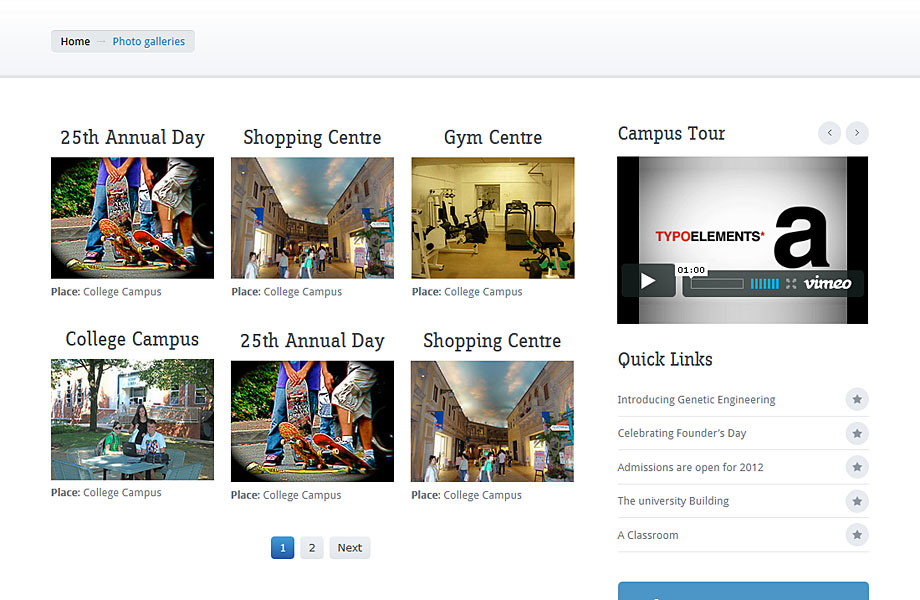Click the Gym Centre gallery title

(x=493, y=138)
